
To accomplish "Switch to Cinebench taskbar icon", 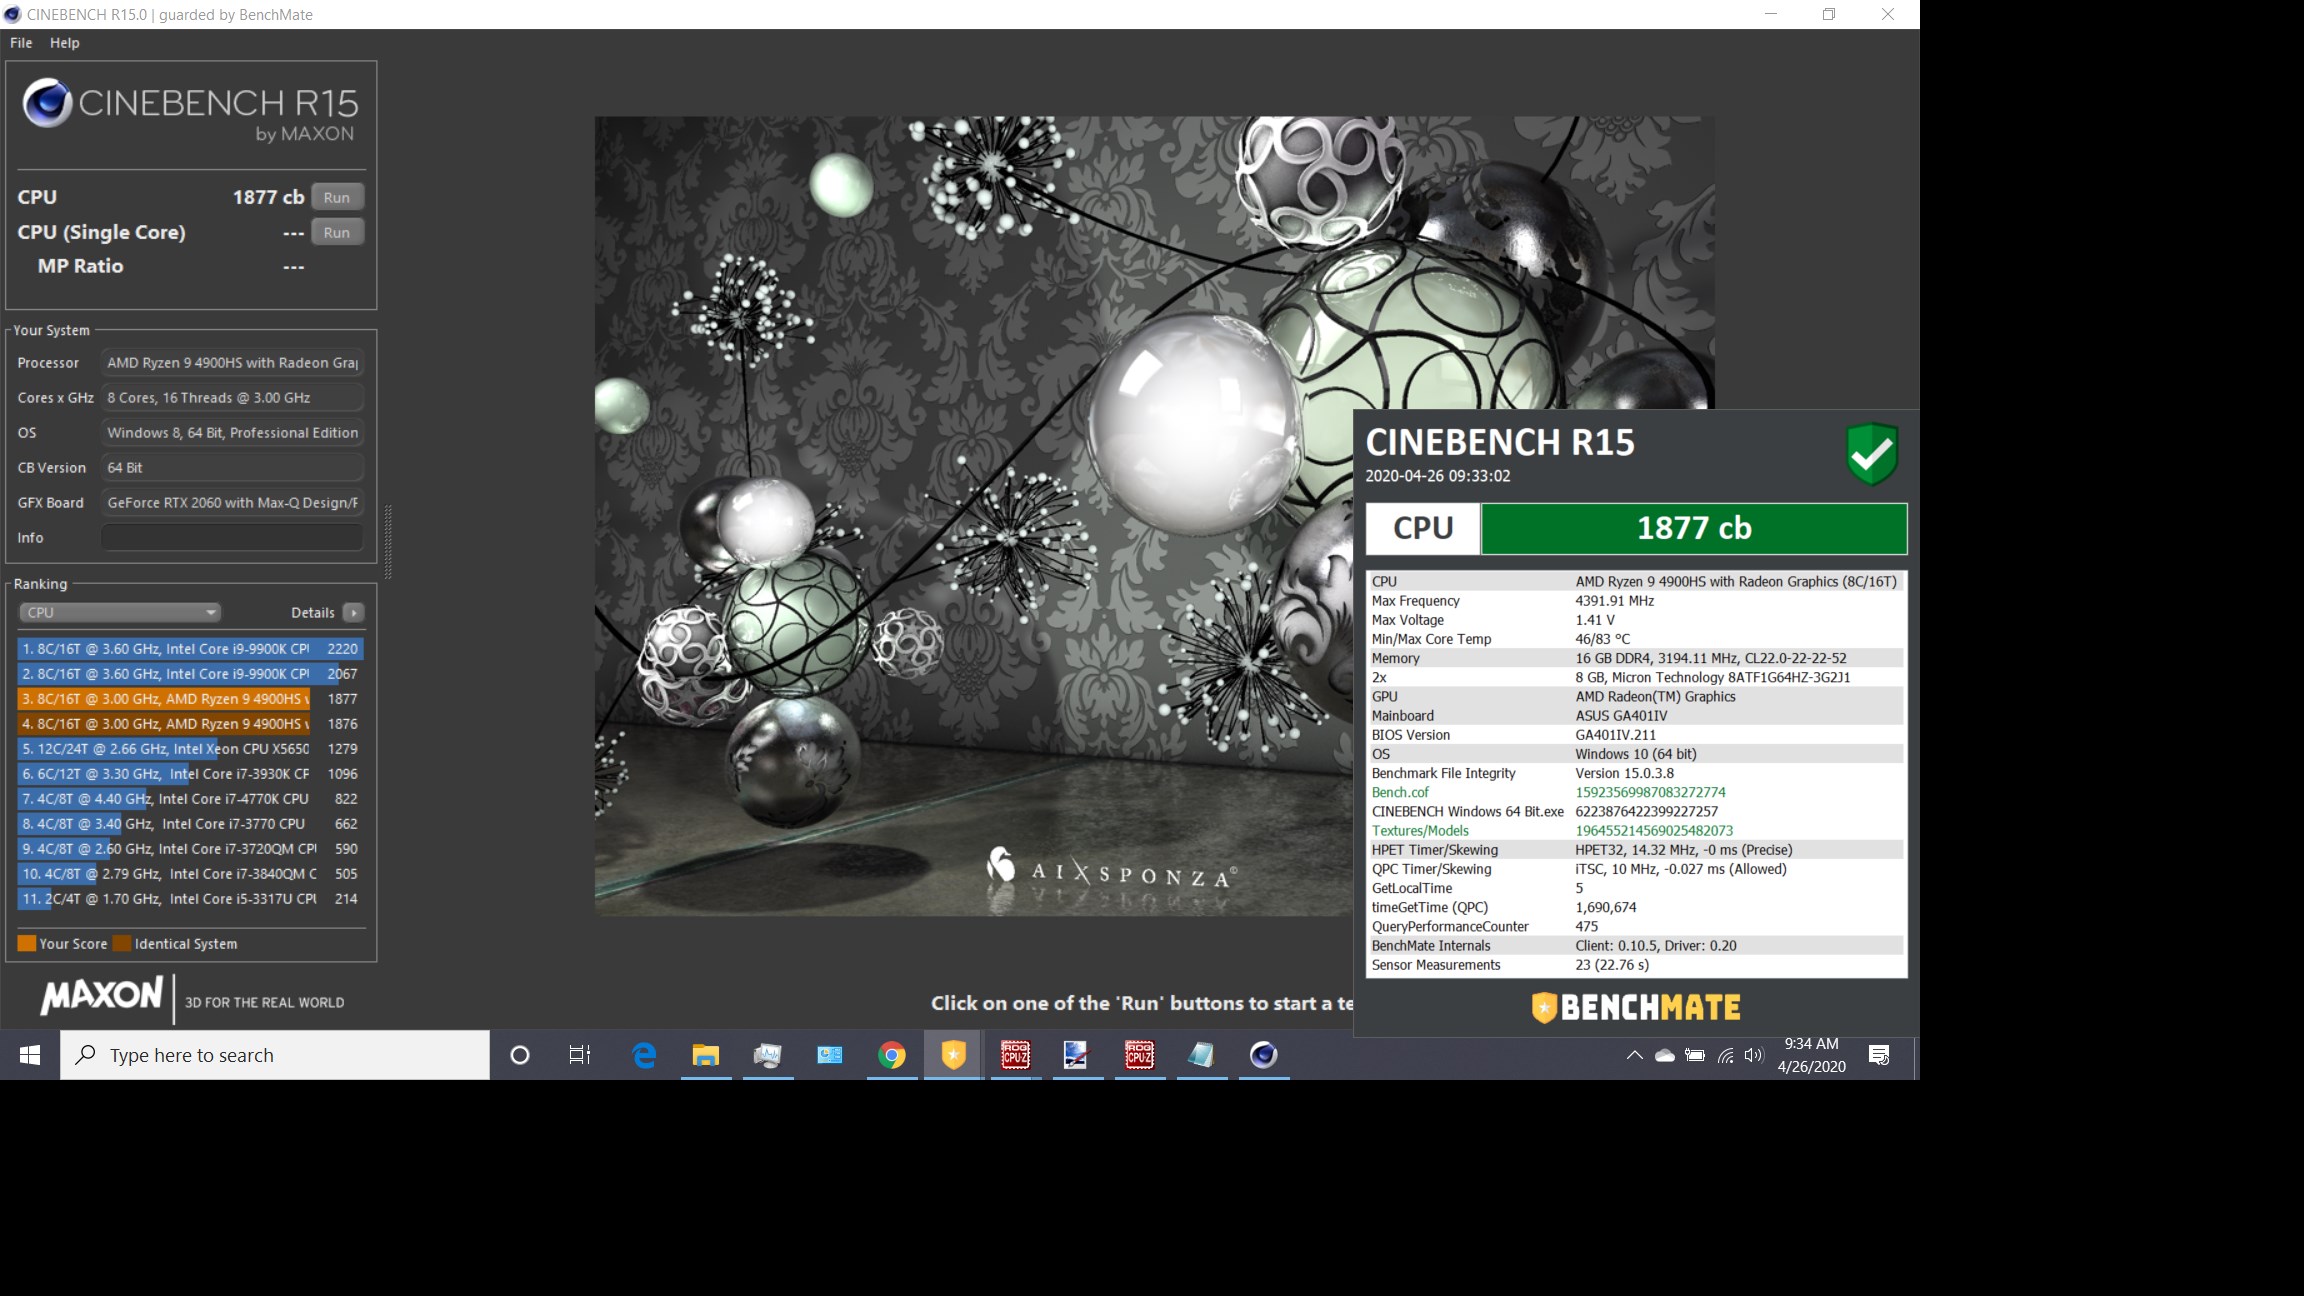I will coord(1263,1055).
